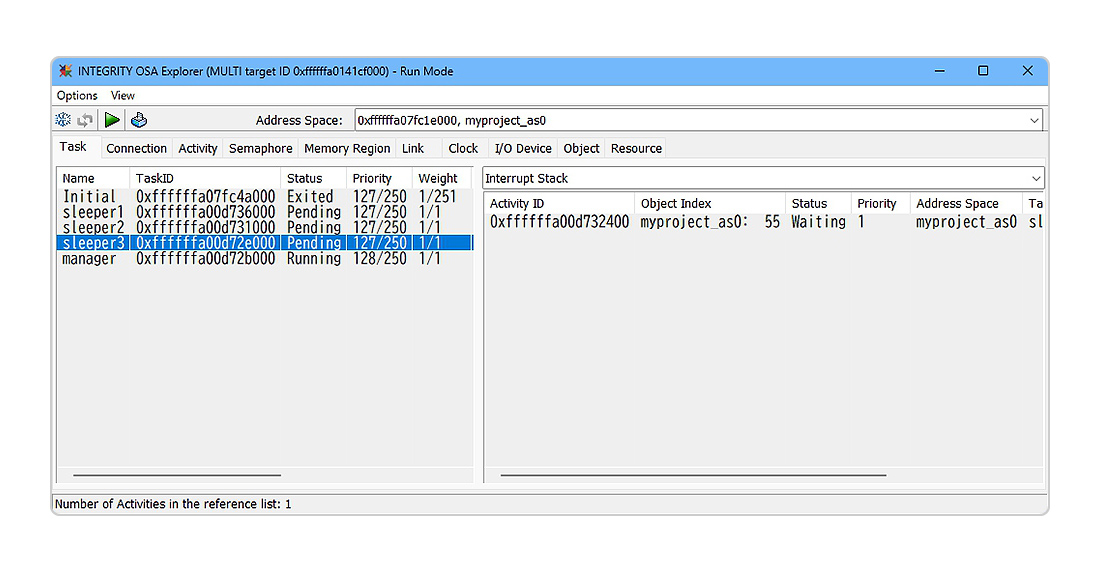Open the View menu
Screen dimensions: 1100x571
tap(123, 95)
